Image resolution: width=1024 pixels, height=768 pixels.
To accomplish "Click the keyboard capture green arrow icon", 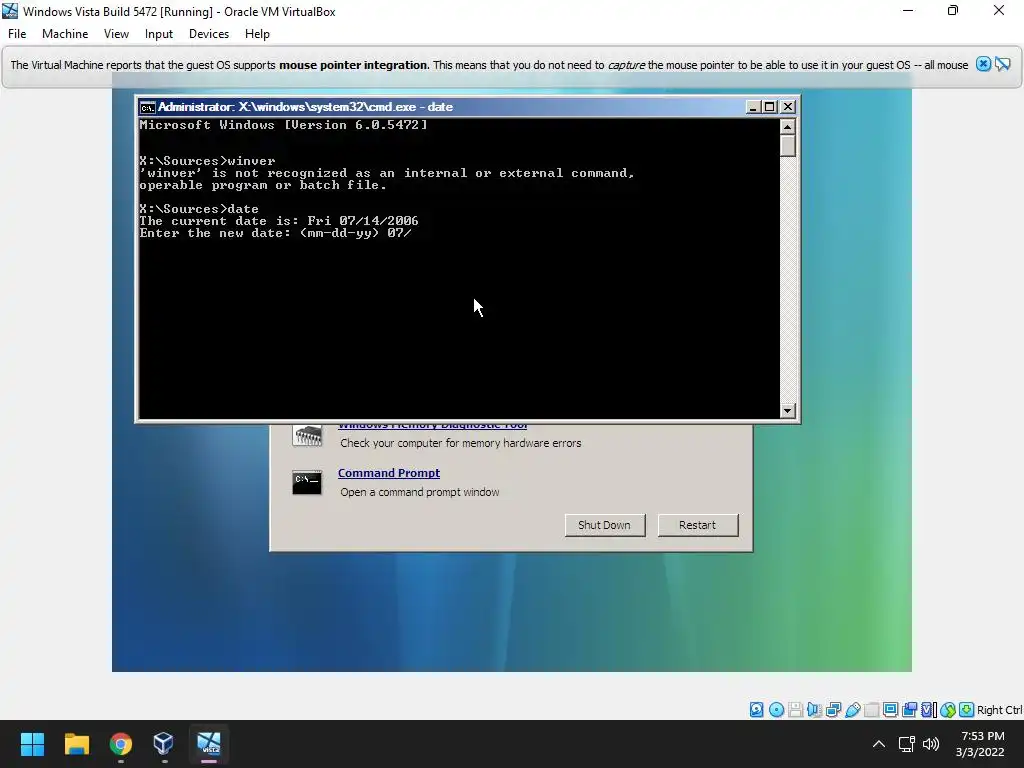I will tap(967, 710).
